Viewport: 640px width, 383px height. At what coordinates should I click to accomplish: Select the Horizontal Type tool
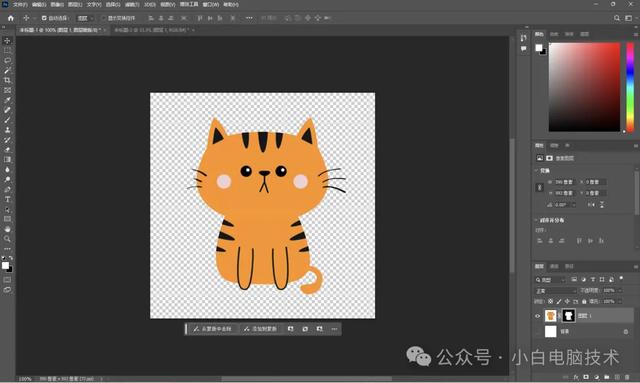[x=7, y=199]
